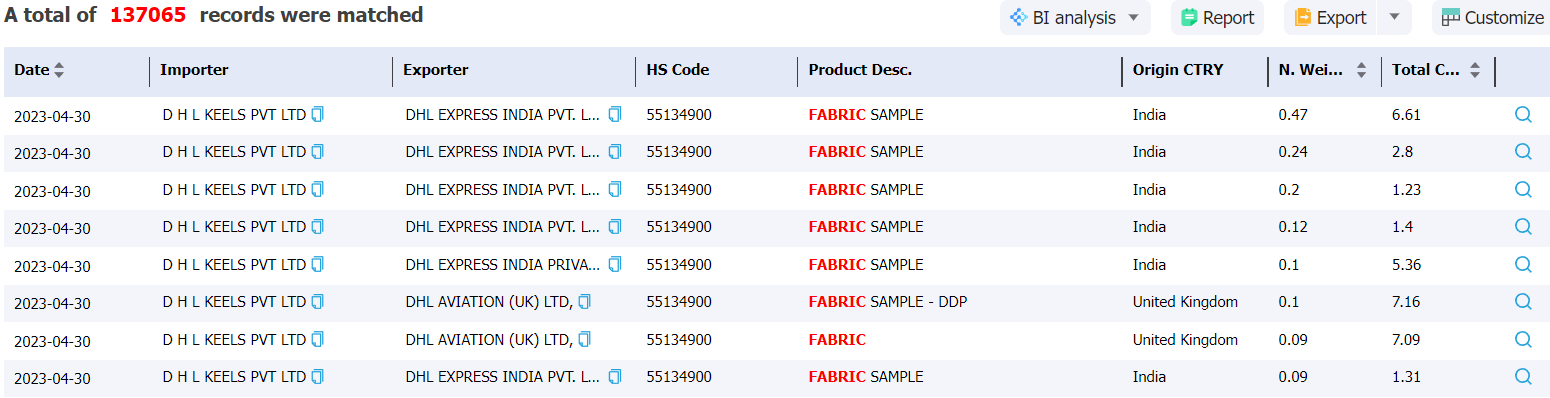
Task: Copy importer name in the 1.31 total row
Action: 318,377
